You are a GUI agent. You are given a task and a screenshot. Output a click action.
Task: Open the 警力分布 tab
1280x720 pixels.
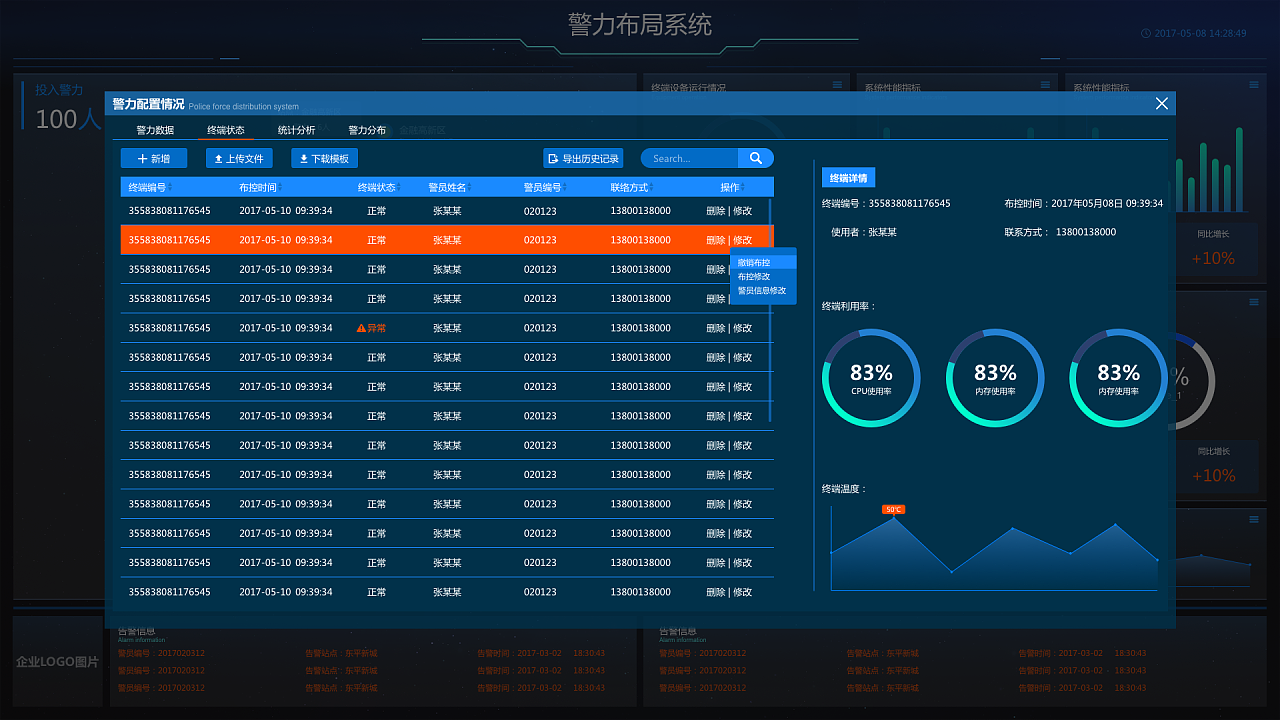[x=367, y=130]
